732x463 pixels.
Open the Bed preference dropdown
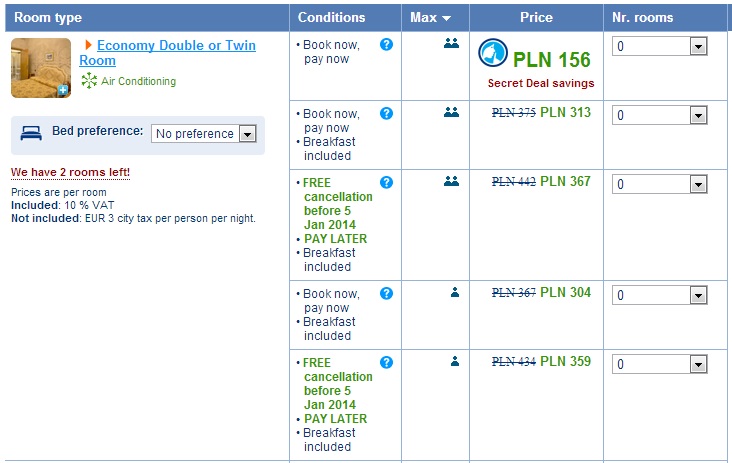tap(204, 133)
